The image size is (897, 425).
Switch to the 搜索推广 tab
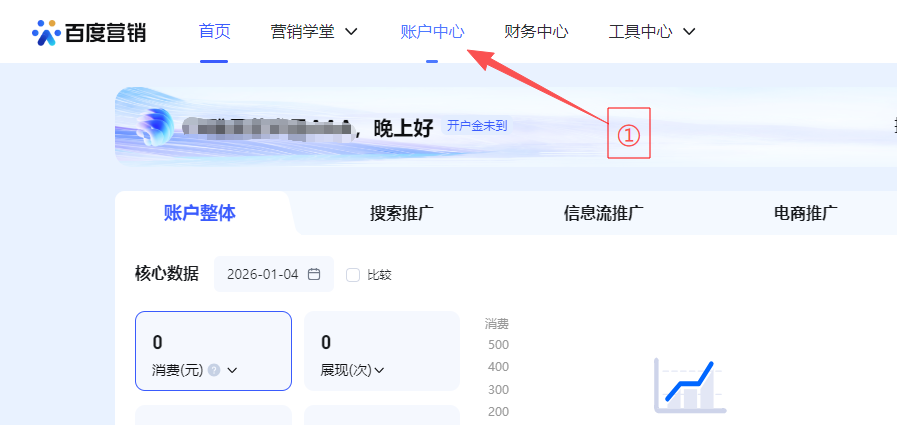(x=402, y=212)
